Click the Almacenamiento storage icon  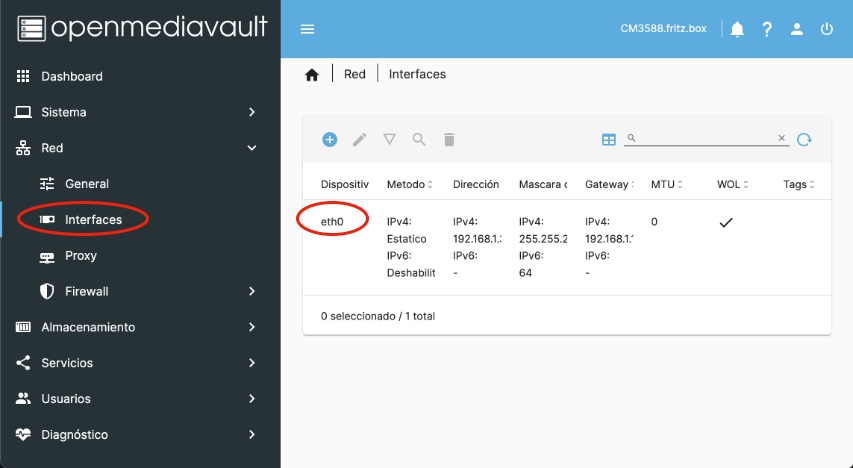pyautogui.click(x=23, y=327)
